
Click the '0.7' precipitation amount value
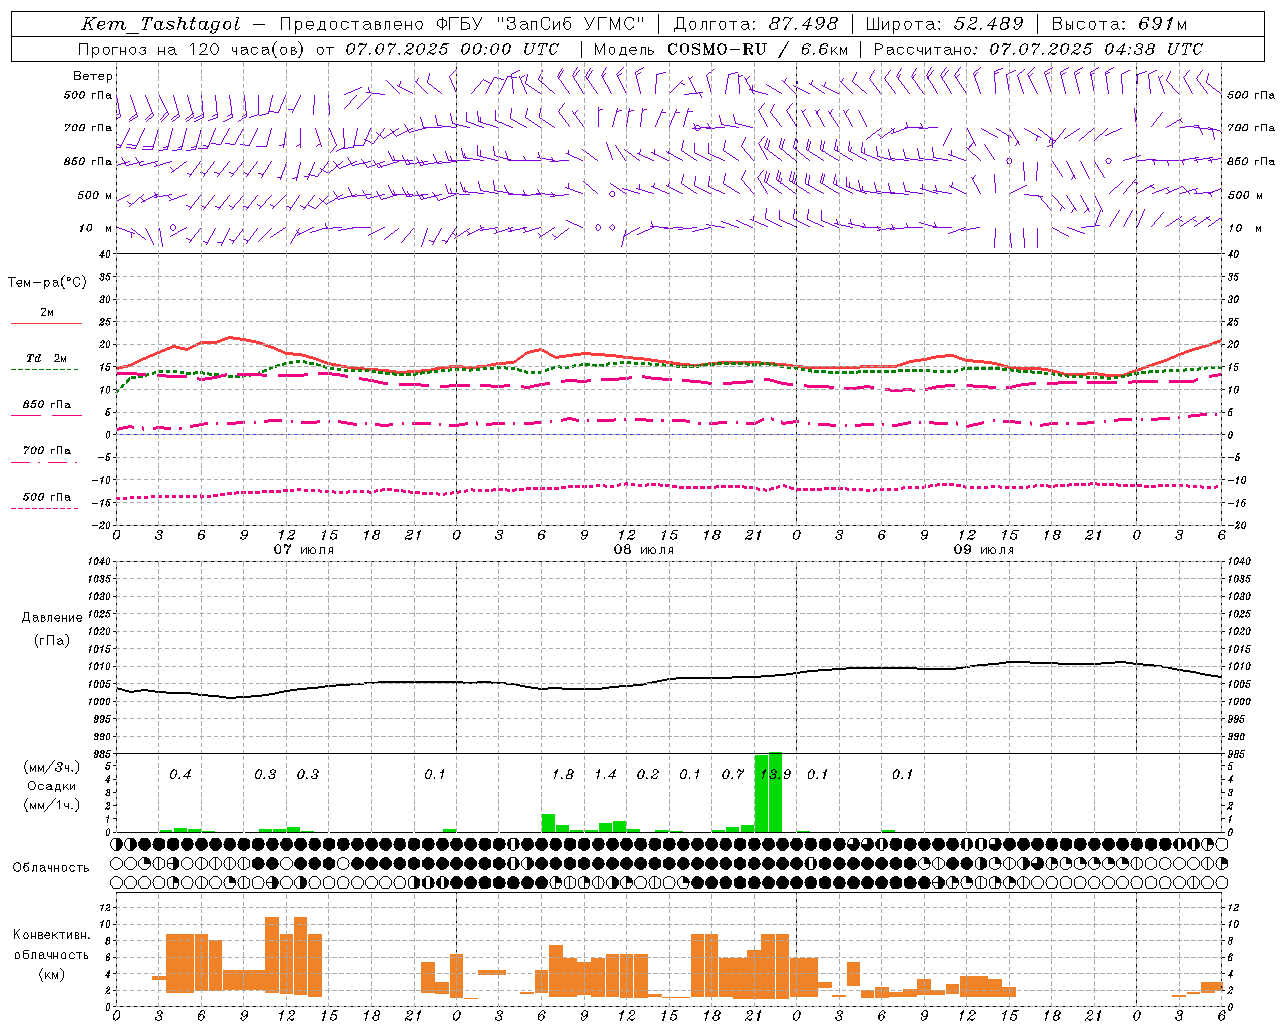733,775
